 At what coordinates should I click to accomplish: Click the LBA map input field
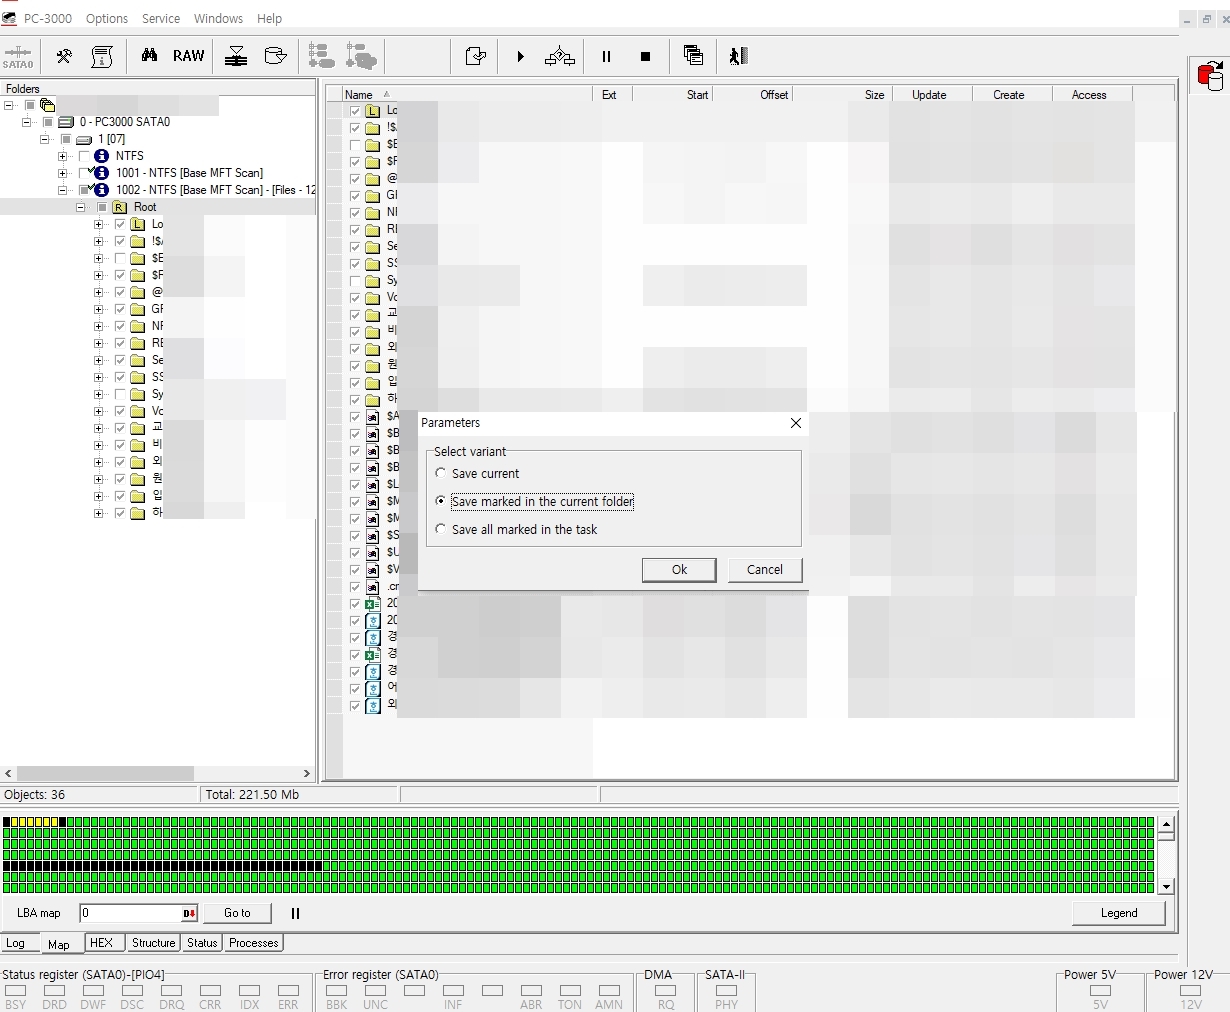(131, 913)
